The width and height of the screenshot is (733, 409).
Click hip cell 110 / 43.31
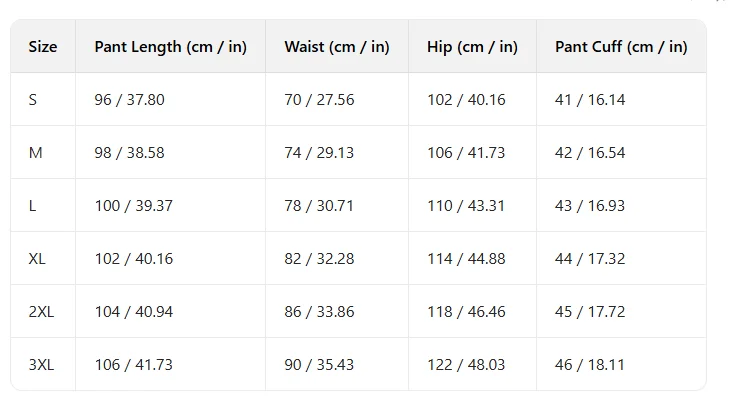pos(466,206)
